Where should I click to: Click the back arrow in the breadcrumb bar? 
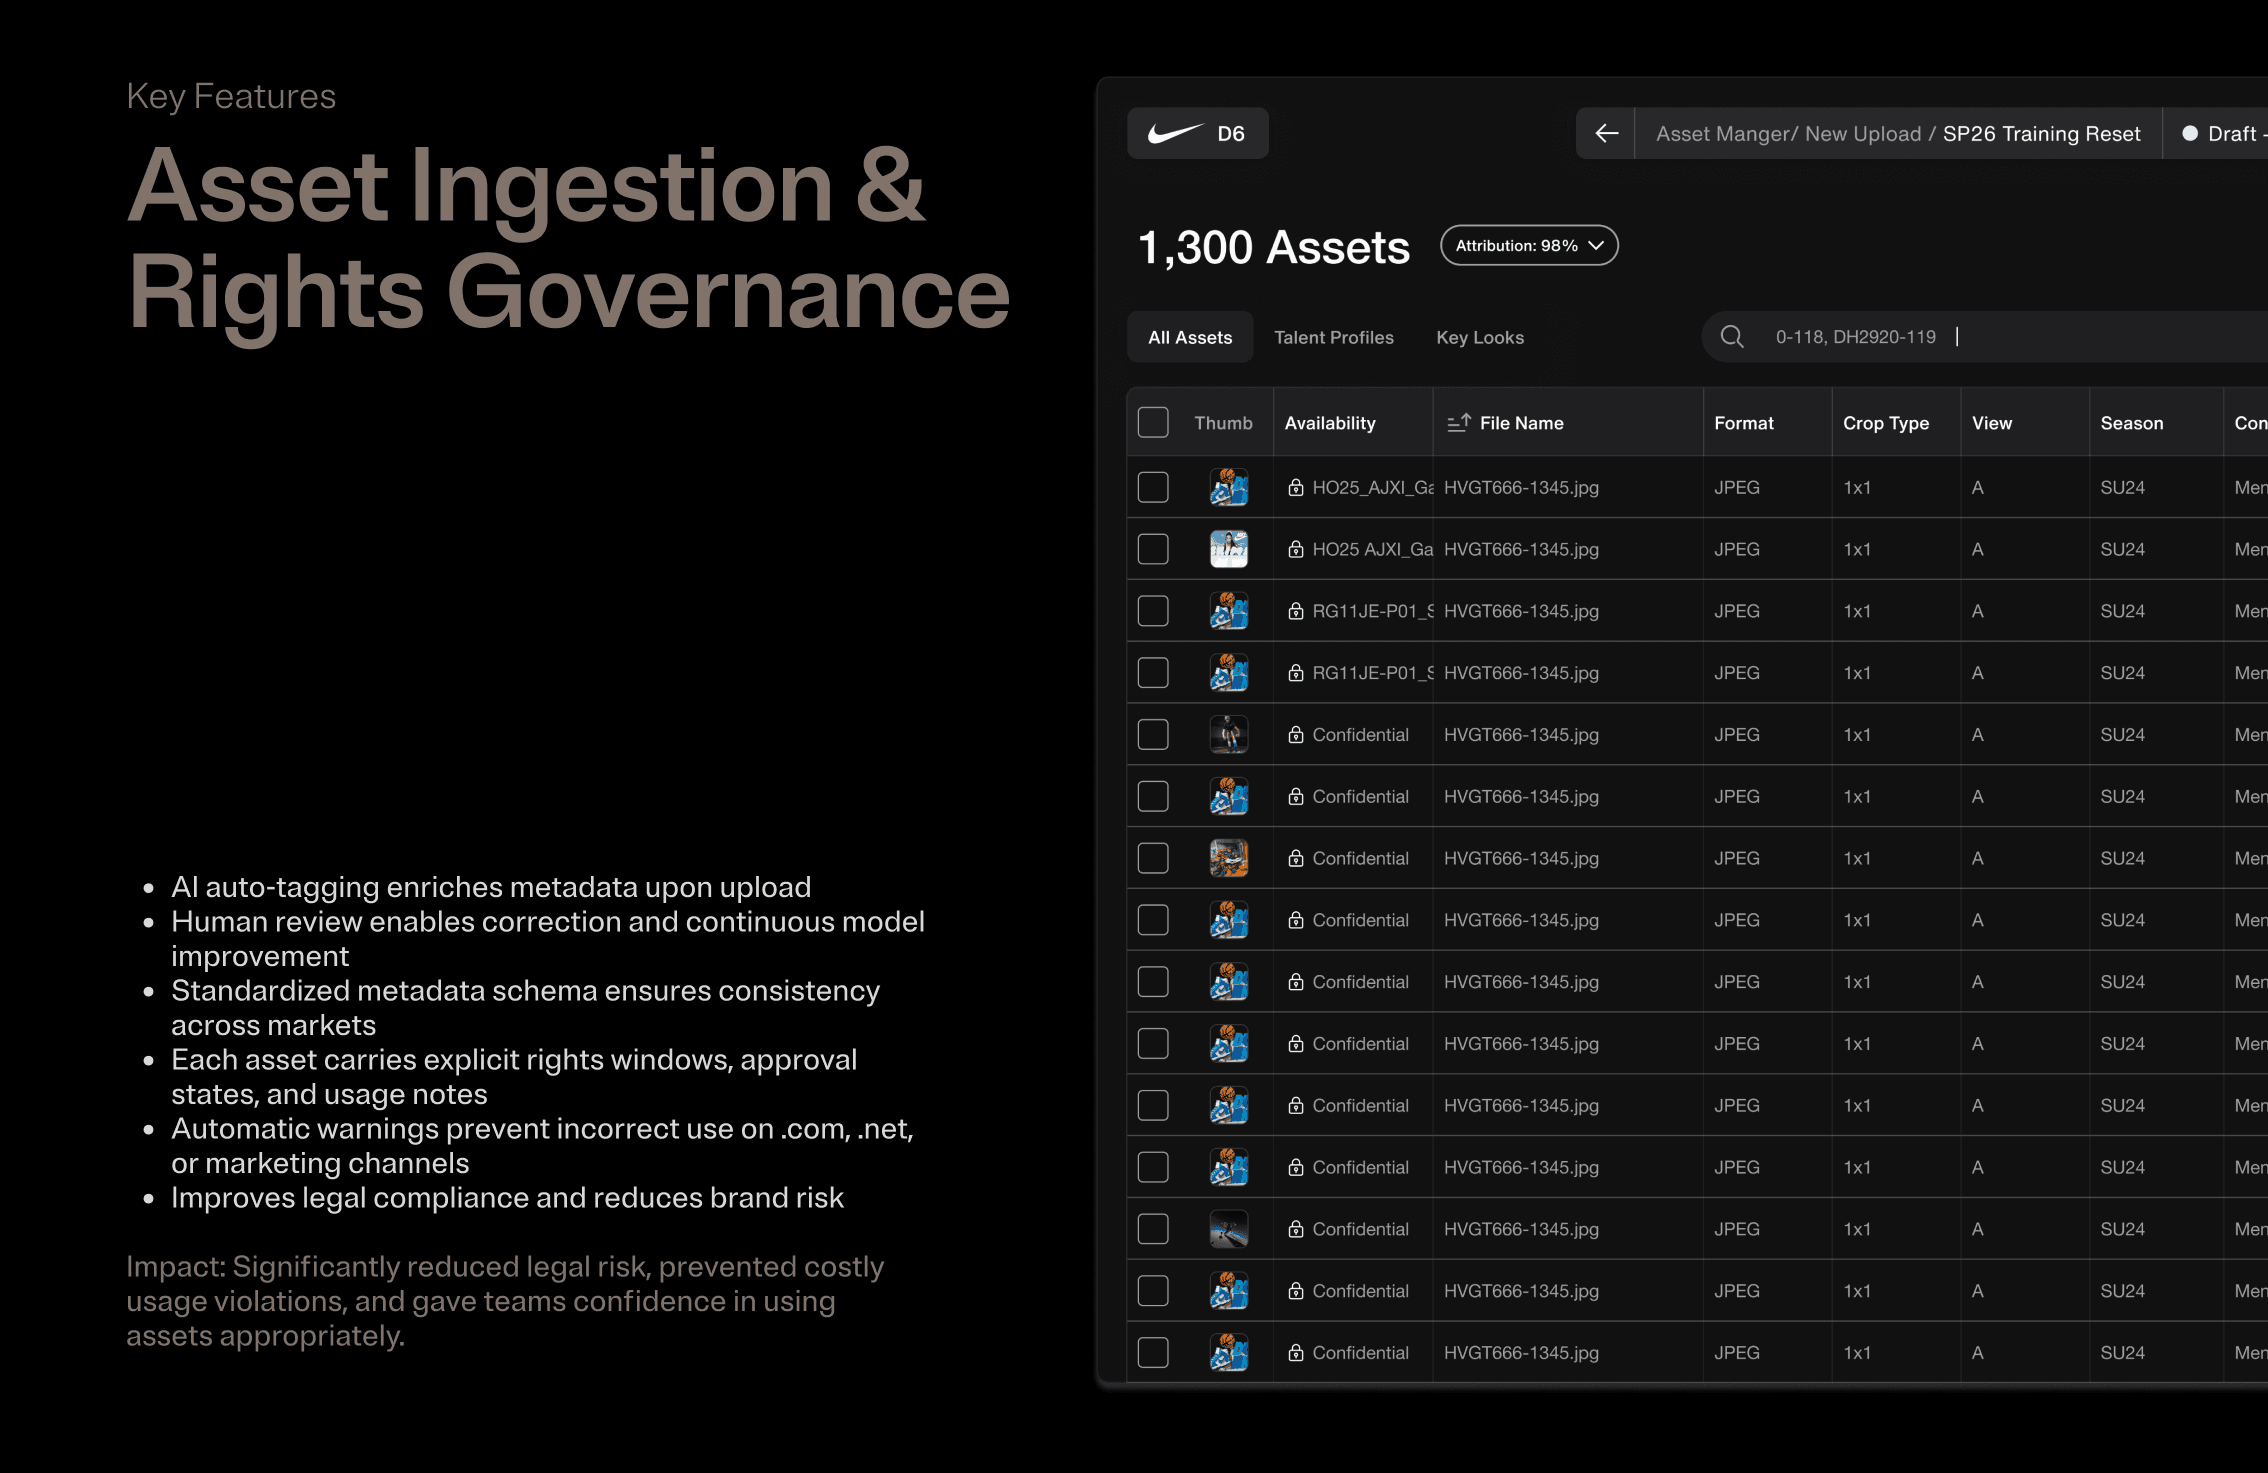click(x=1606, y=133)
